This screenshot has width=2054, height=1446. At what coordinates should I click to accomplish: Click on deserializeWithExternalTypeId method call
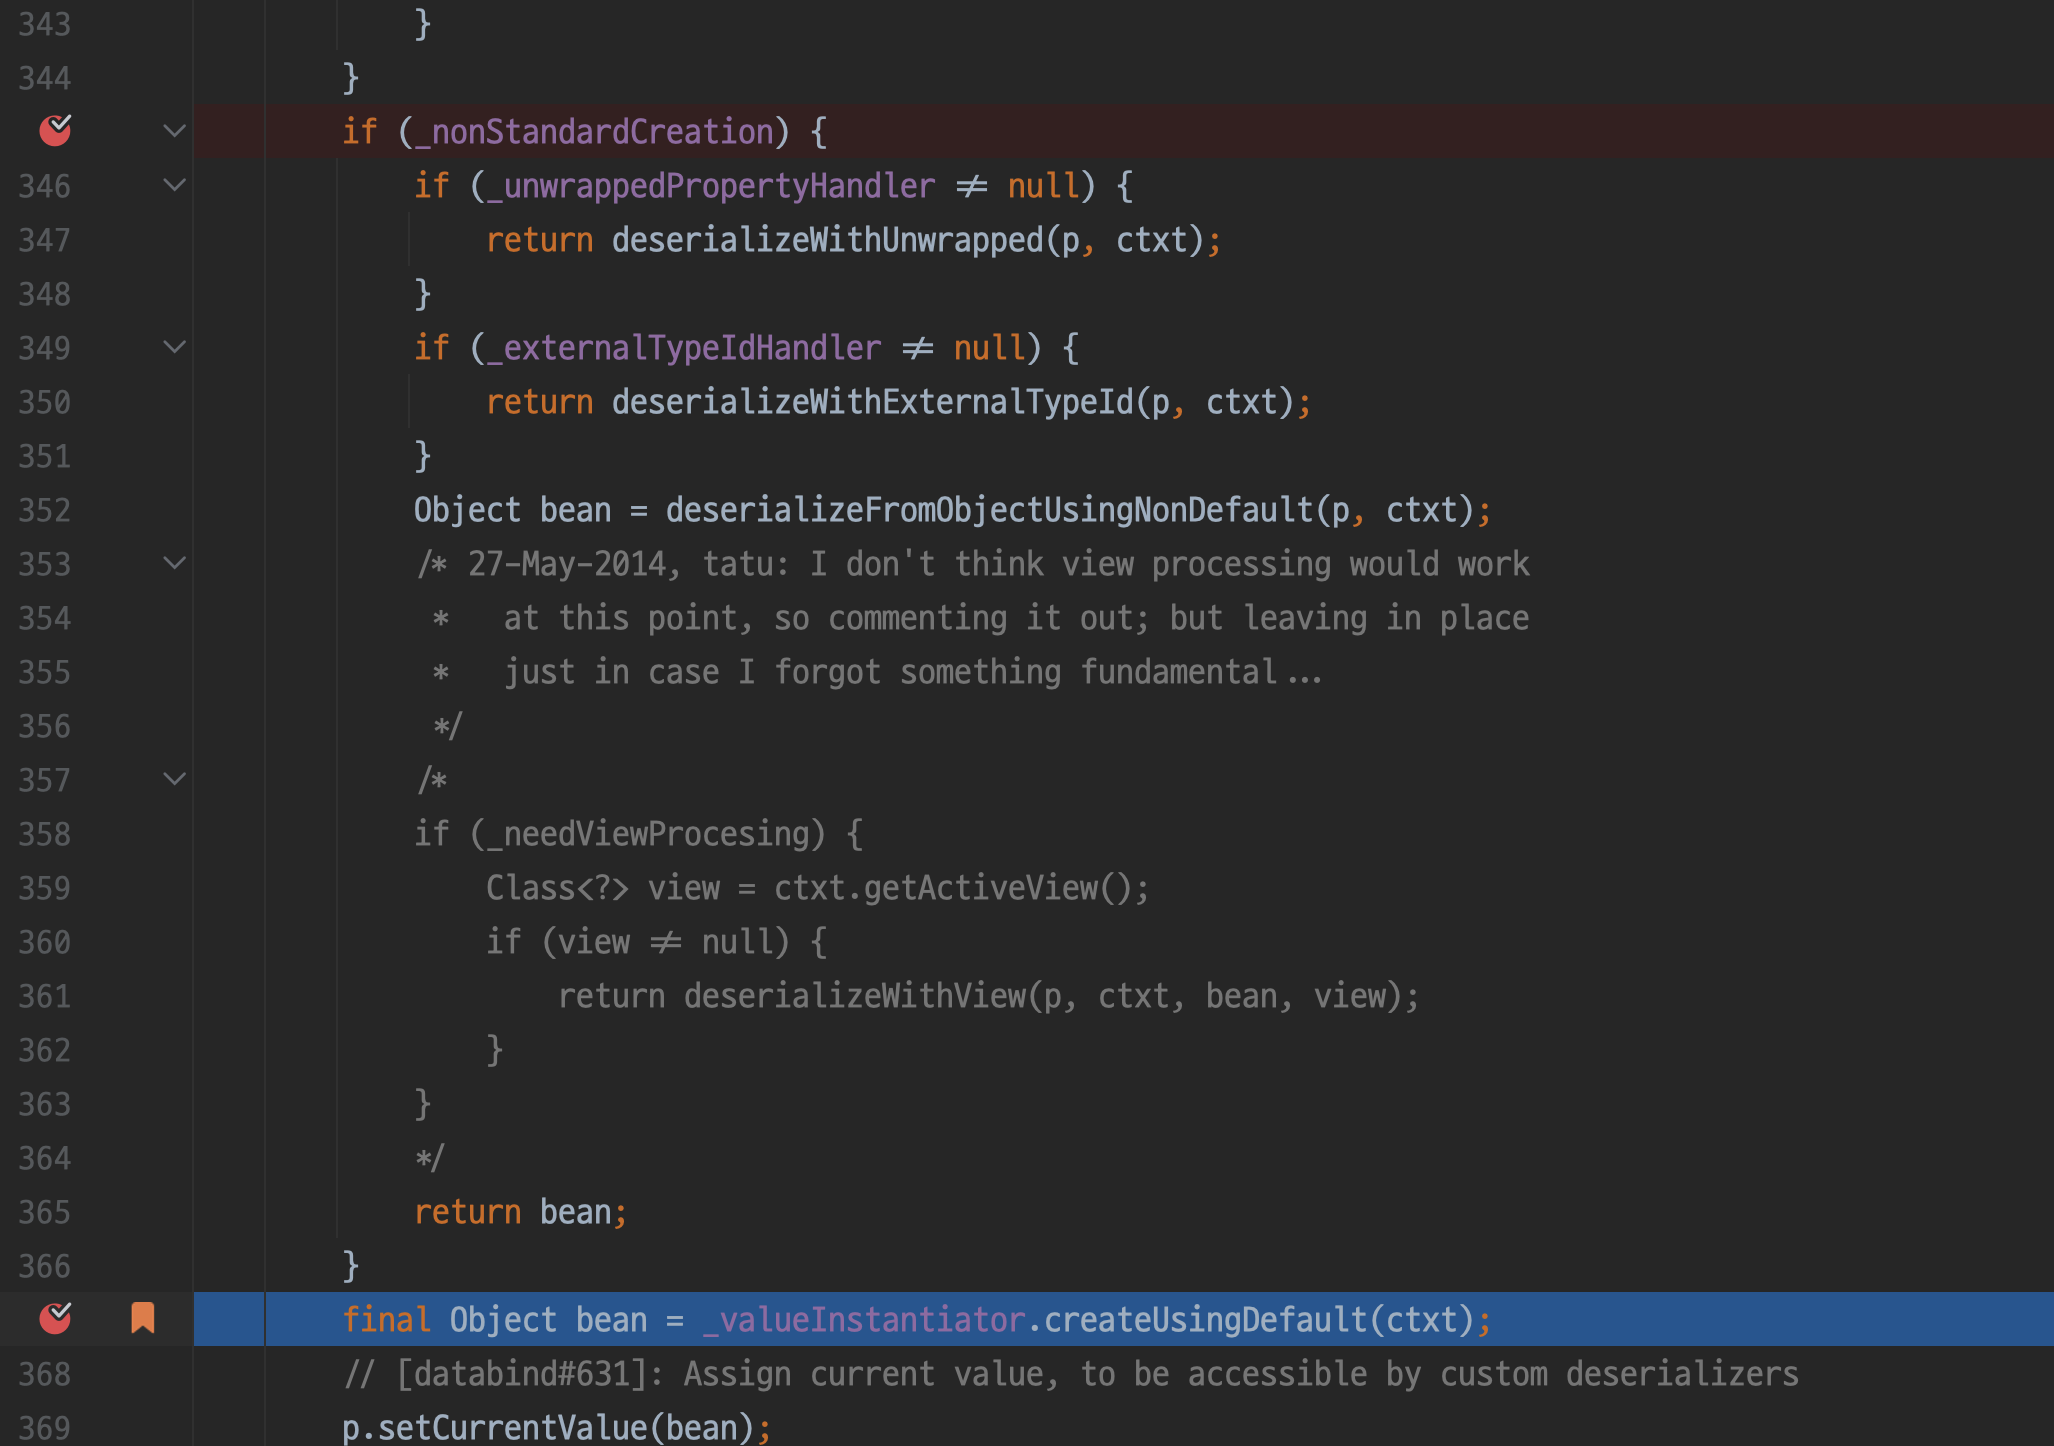[873, 402]
